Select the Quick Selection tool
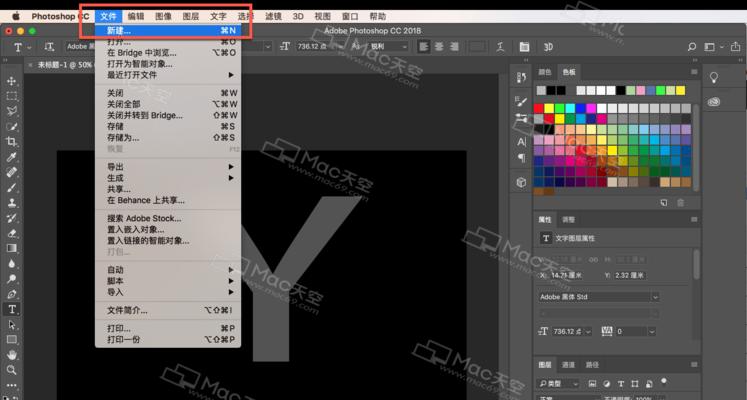 click(x=11, y=127)
